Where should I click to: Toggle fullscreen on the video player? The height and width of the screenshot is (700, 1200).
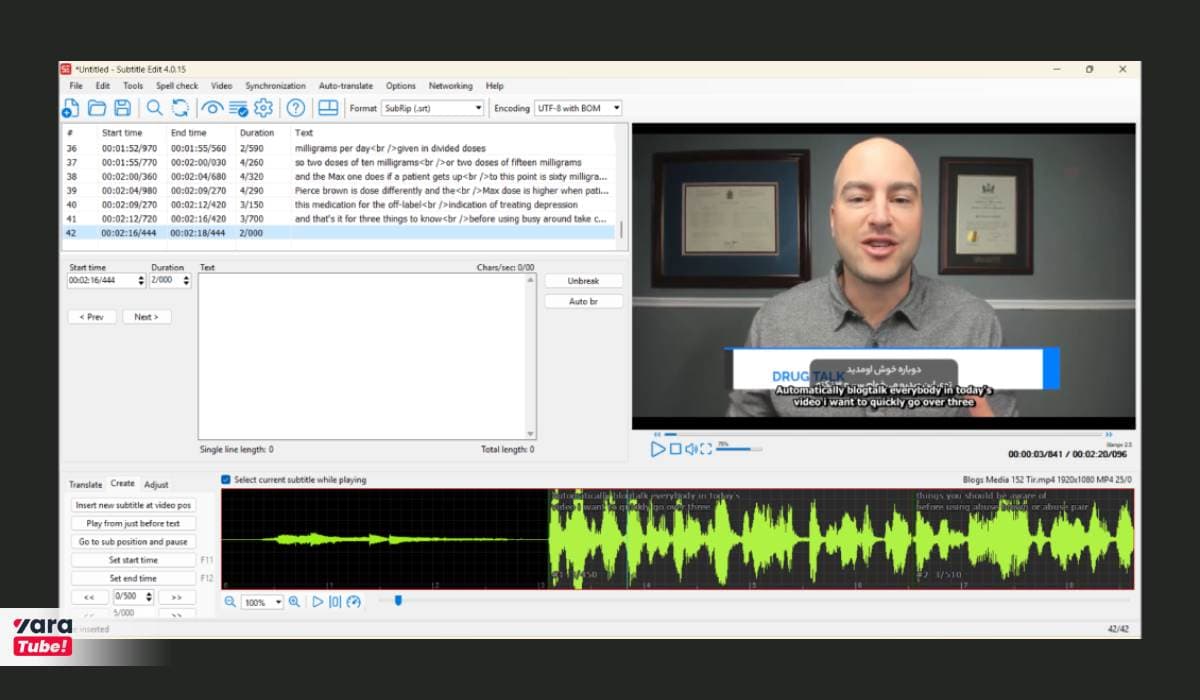706,449
